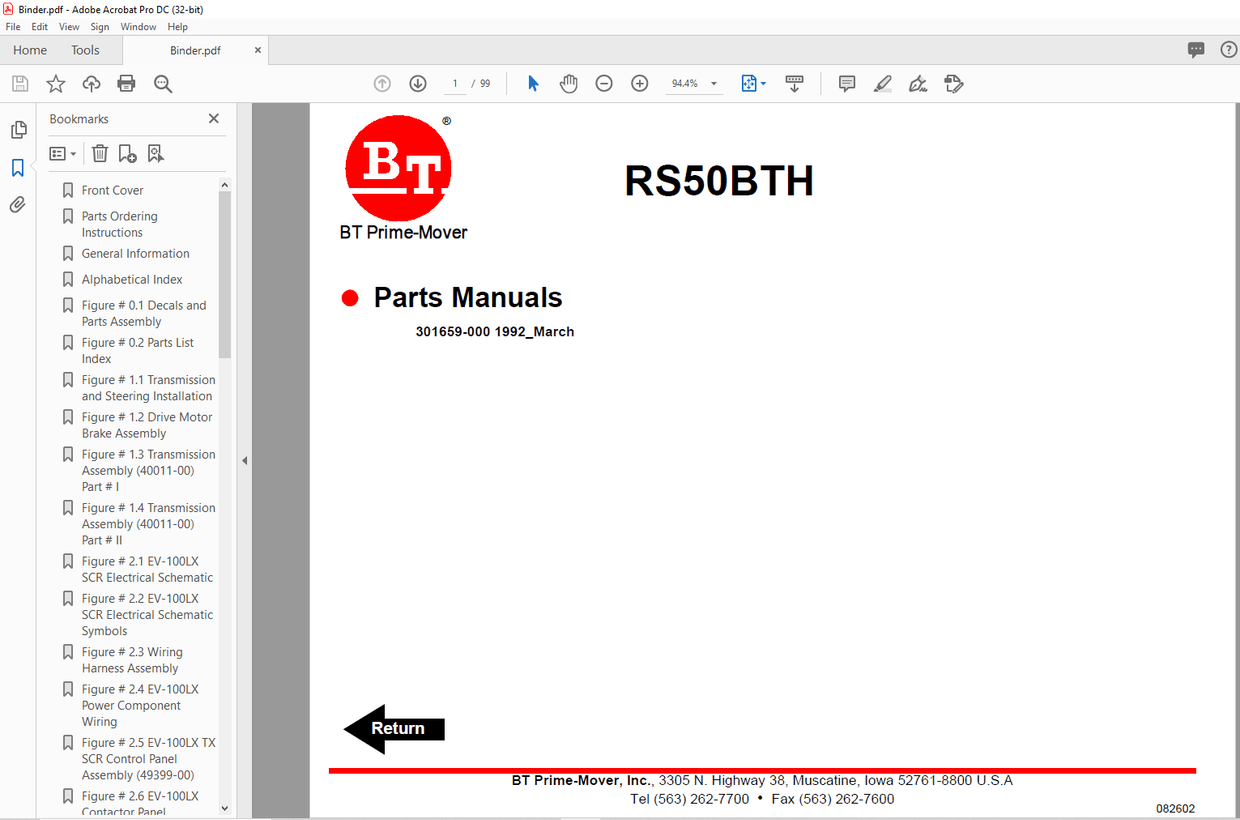Create a New Bookmark
This screenshot has width=1240, height=820.
[126, 152]
